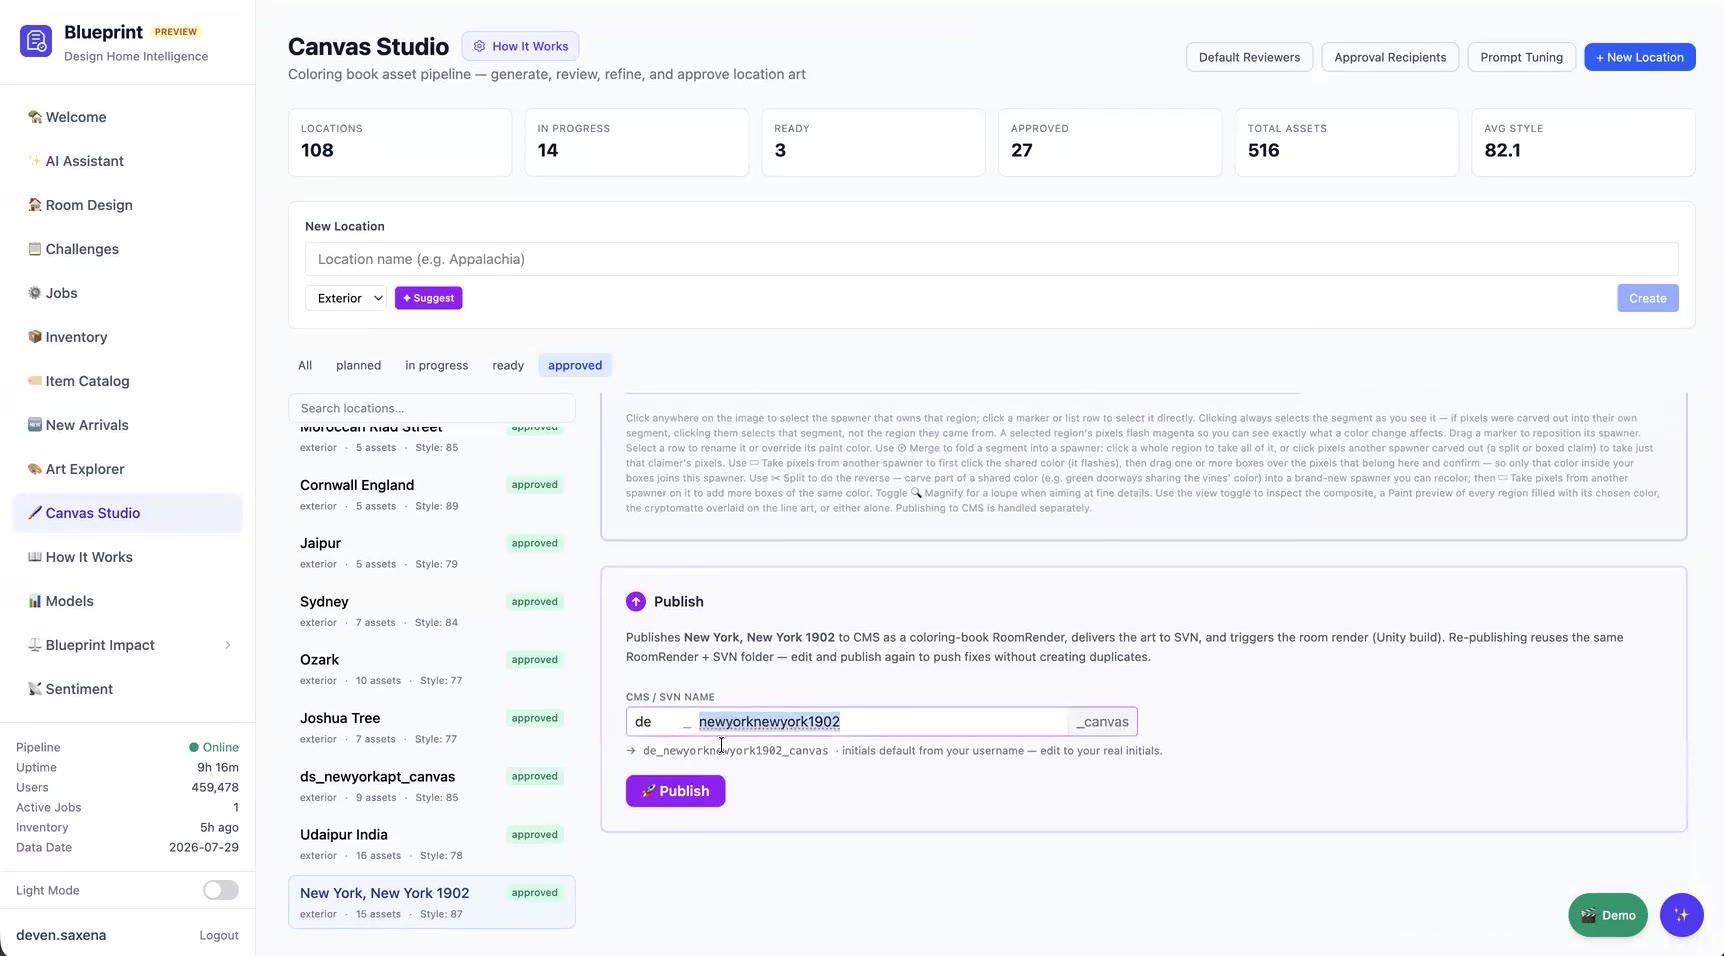Click the Suggest button

pyautogui.click(x=428, y=298)
